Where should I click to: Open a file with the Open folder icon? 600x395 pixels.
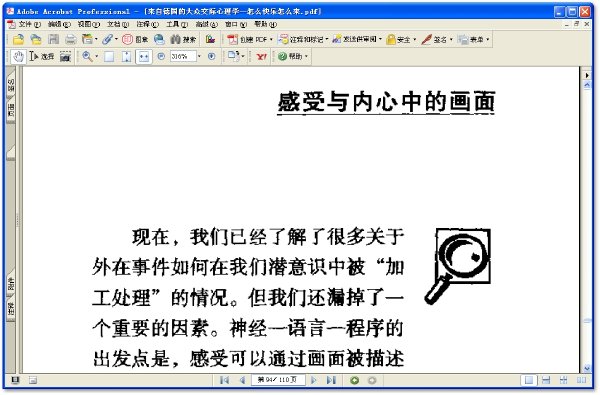18,39
